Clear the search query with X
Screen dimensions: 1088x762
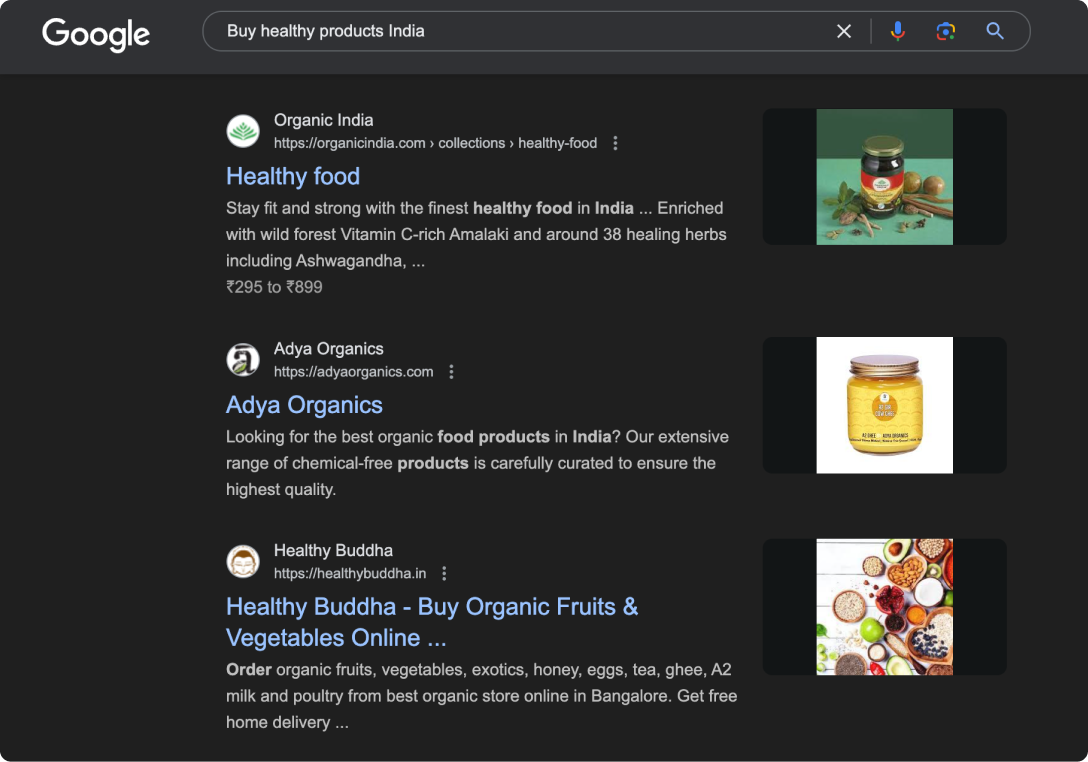pyautogui.click(x=844, y=31)
